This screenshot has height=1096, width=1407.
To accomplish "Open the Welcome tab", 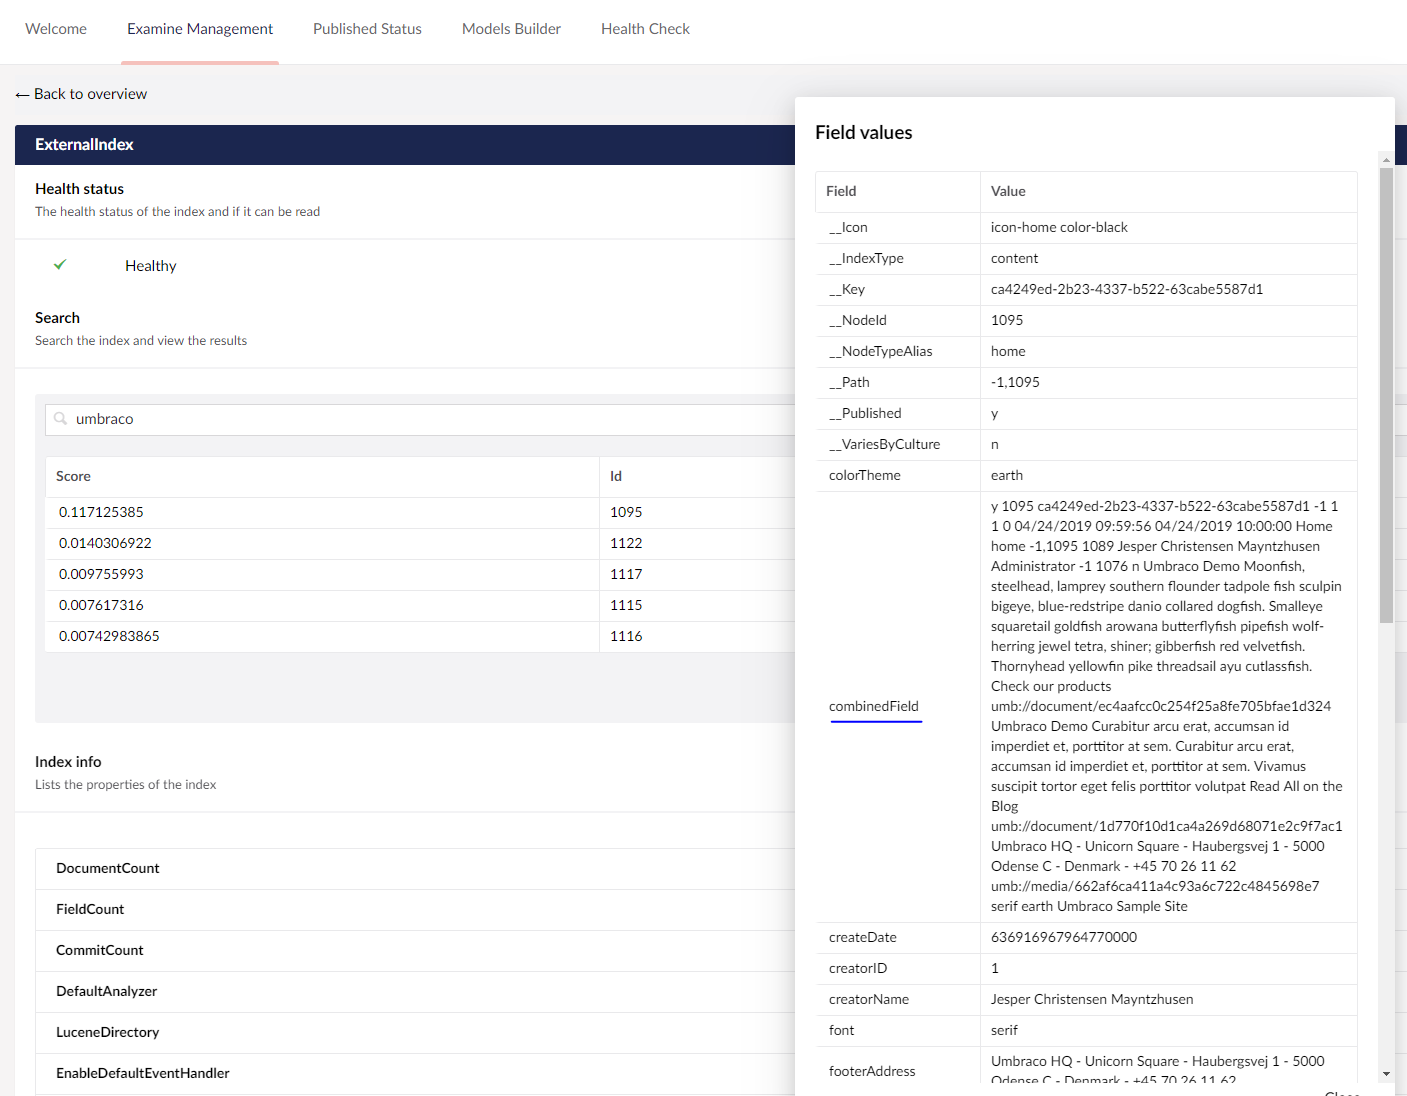I will pos(56,29).
